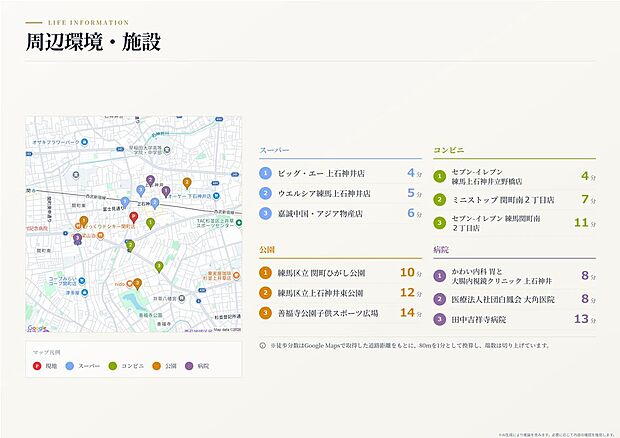Click the 公園 section heading
This screenshot has height=438, width=620.
(x=267, y=250)
